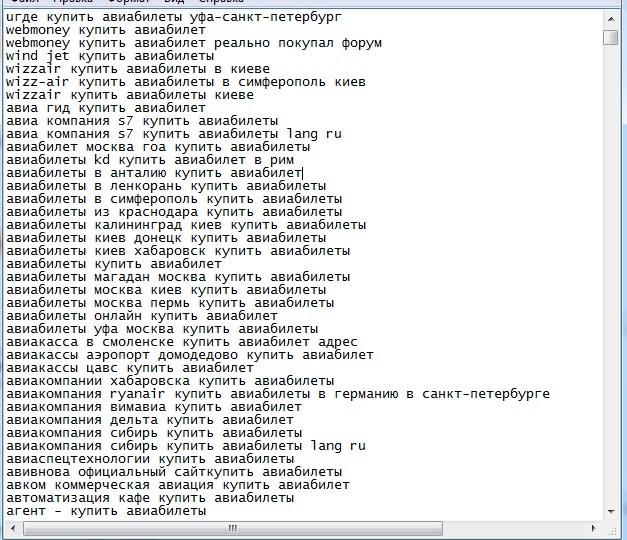Click line 'автоматизация кафе купить авиабилеты'
This screenshot has height=540, width=627.
(150, 498)
